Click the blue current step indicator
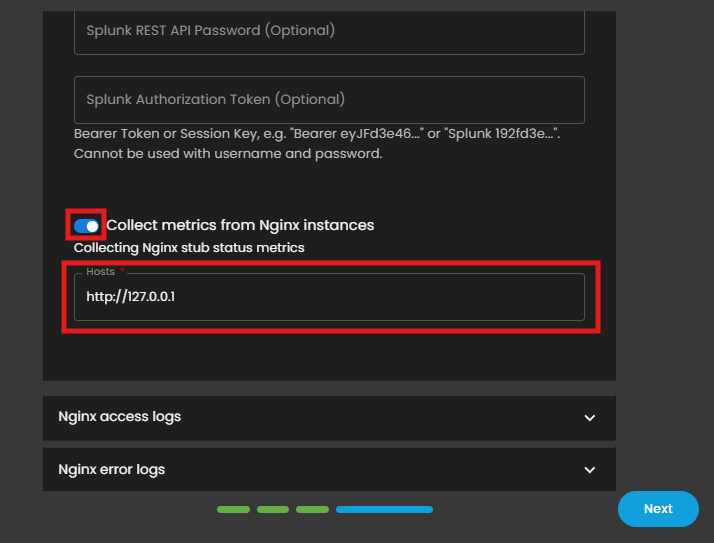This screenshot has width=714, height=543. [x=384, y=510]
